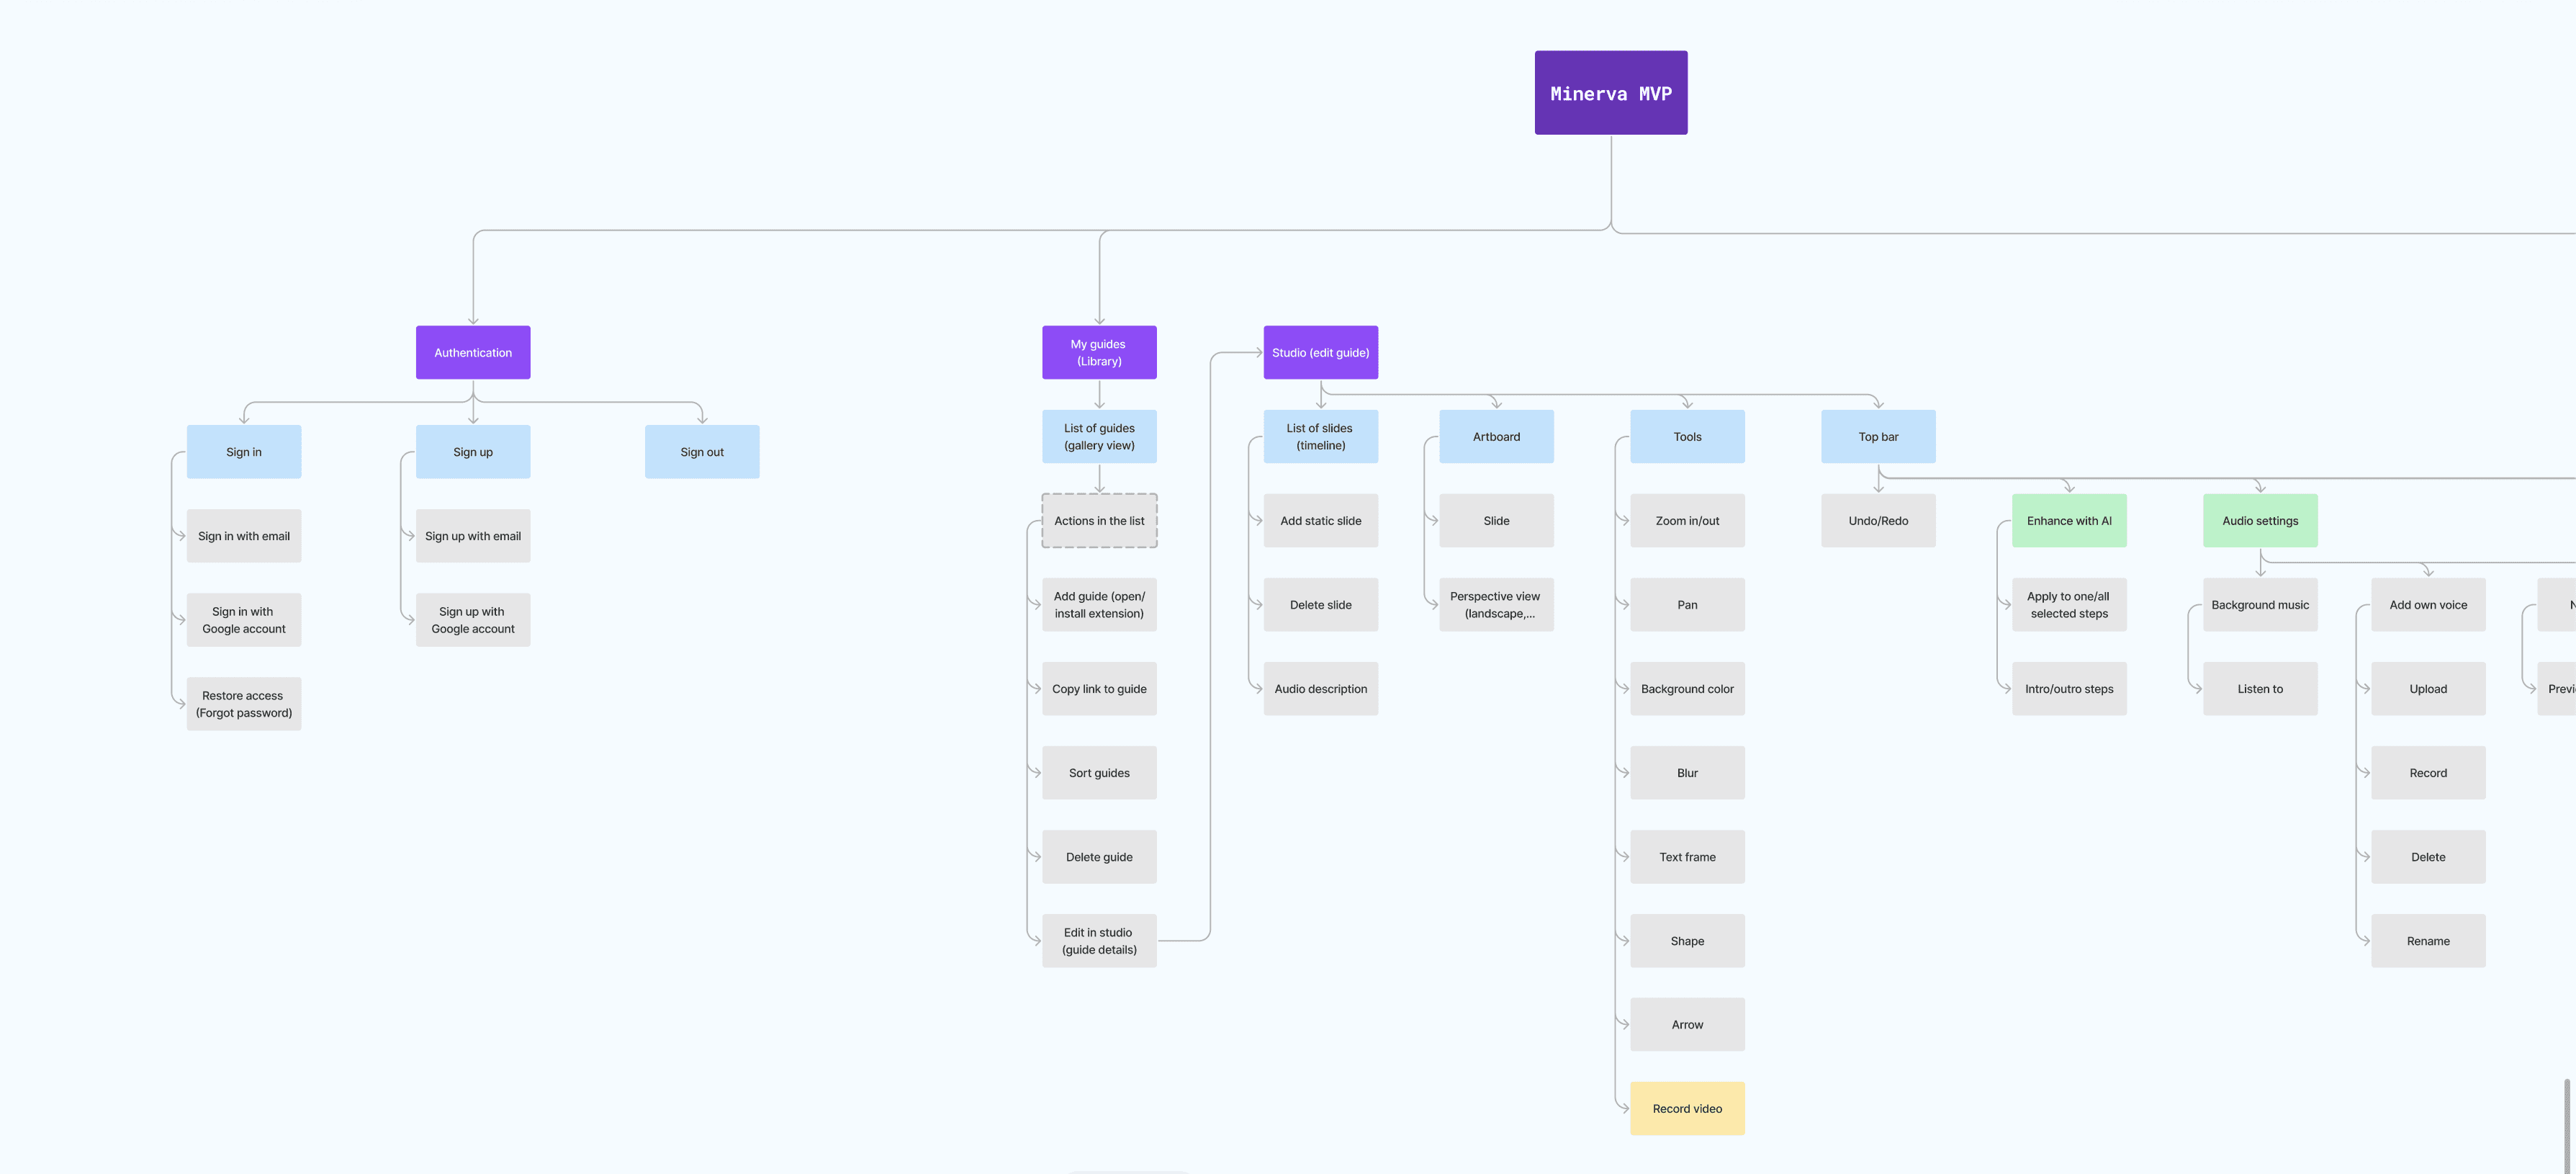Screen dimensions: 2576x1174
Task: Select the Audio settings node
Action: click(2259, 520)
